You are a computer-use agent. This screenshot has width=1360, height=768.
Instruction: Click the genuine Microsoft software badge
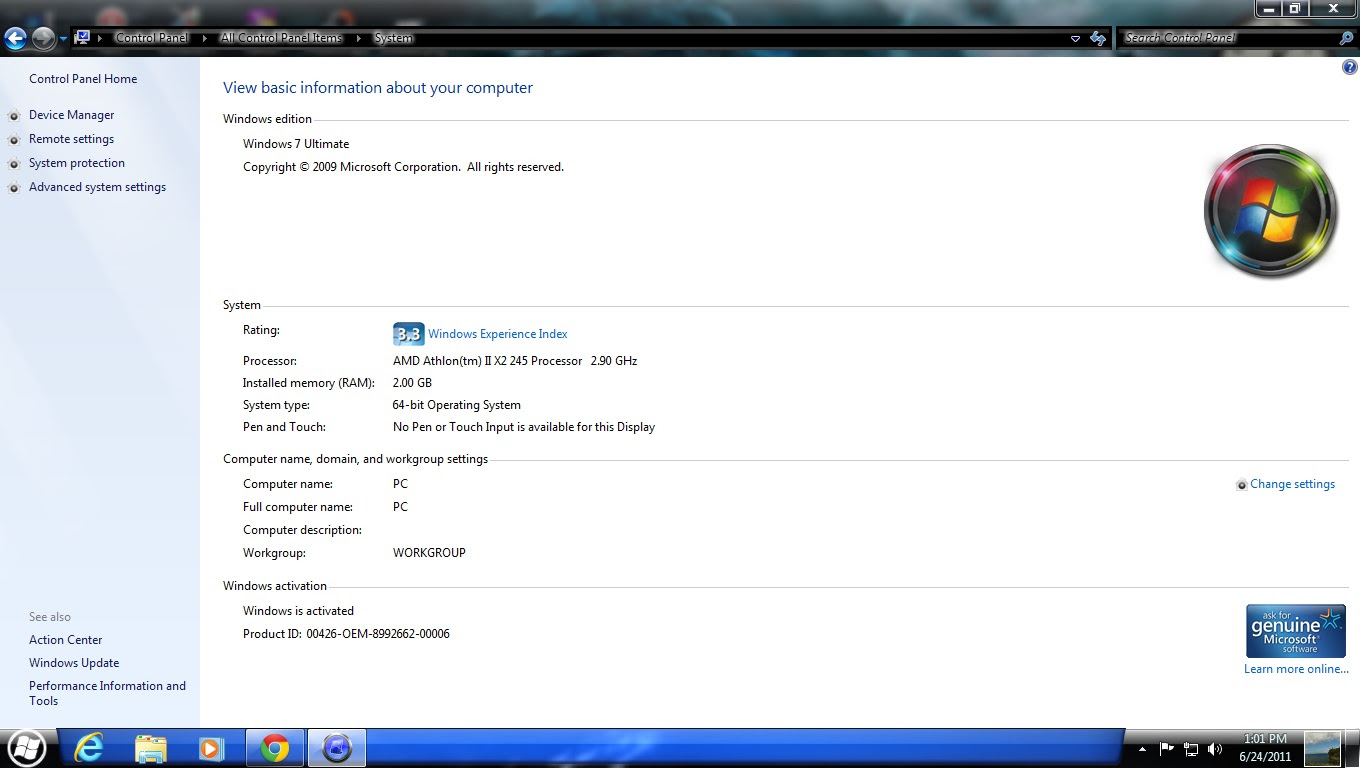[1295, 631]
